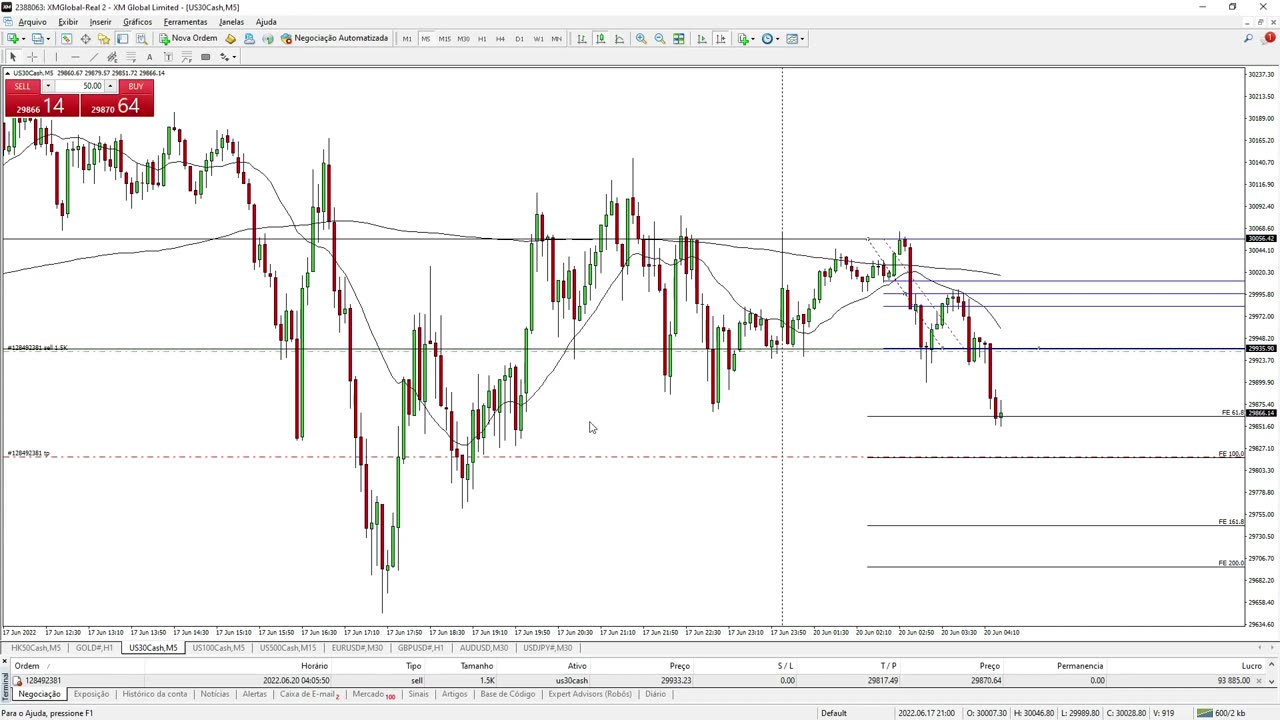1280x720 pixels.
Task: Select the equidistant channel tool
Action: point(112,57)
